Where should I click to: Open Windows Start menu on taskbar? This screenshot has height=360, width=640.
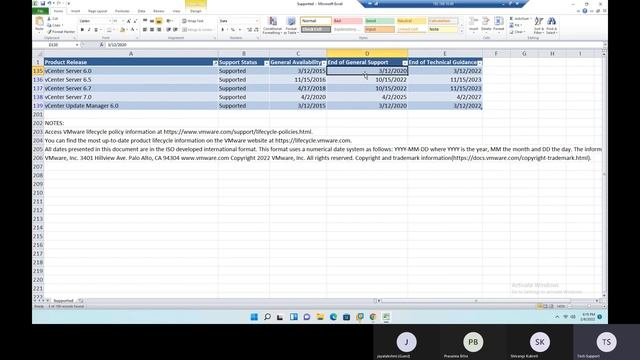coord(254,317)
